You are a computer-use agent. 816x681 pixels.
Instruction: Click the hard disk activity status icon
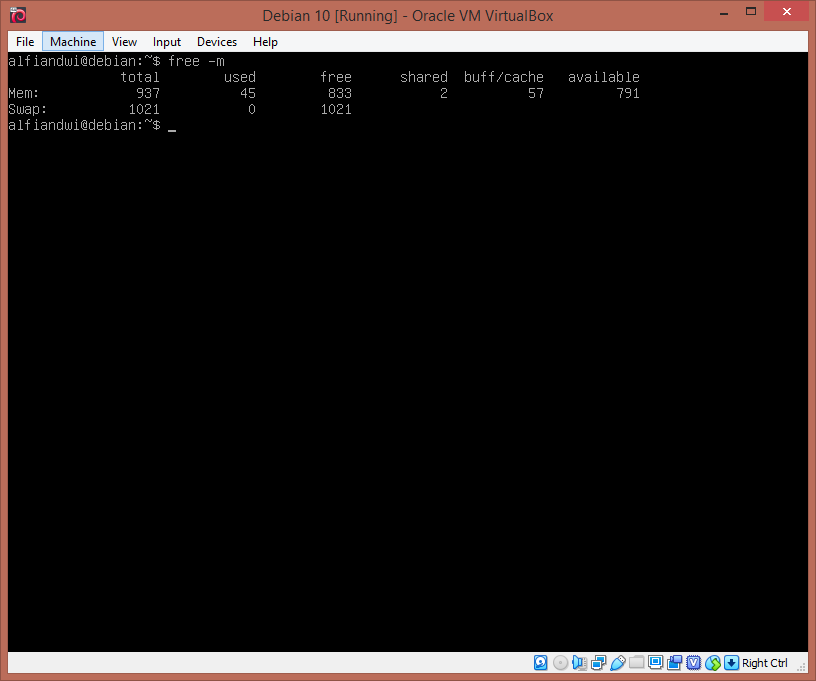pyautogui.click(x=541, y=662)
